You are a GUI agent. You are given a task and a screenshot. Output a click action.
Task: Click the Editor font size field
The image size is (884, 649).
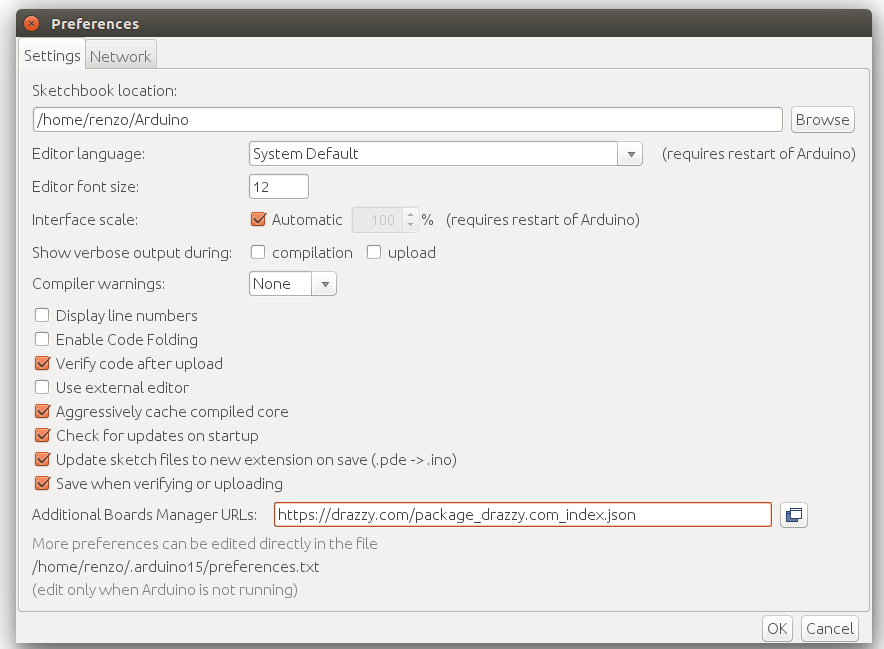click(278, 187)
